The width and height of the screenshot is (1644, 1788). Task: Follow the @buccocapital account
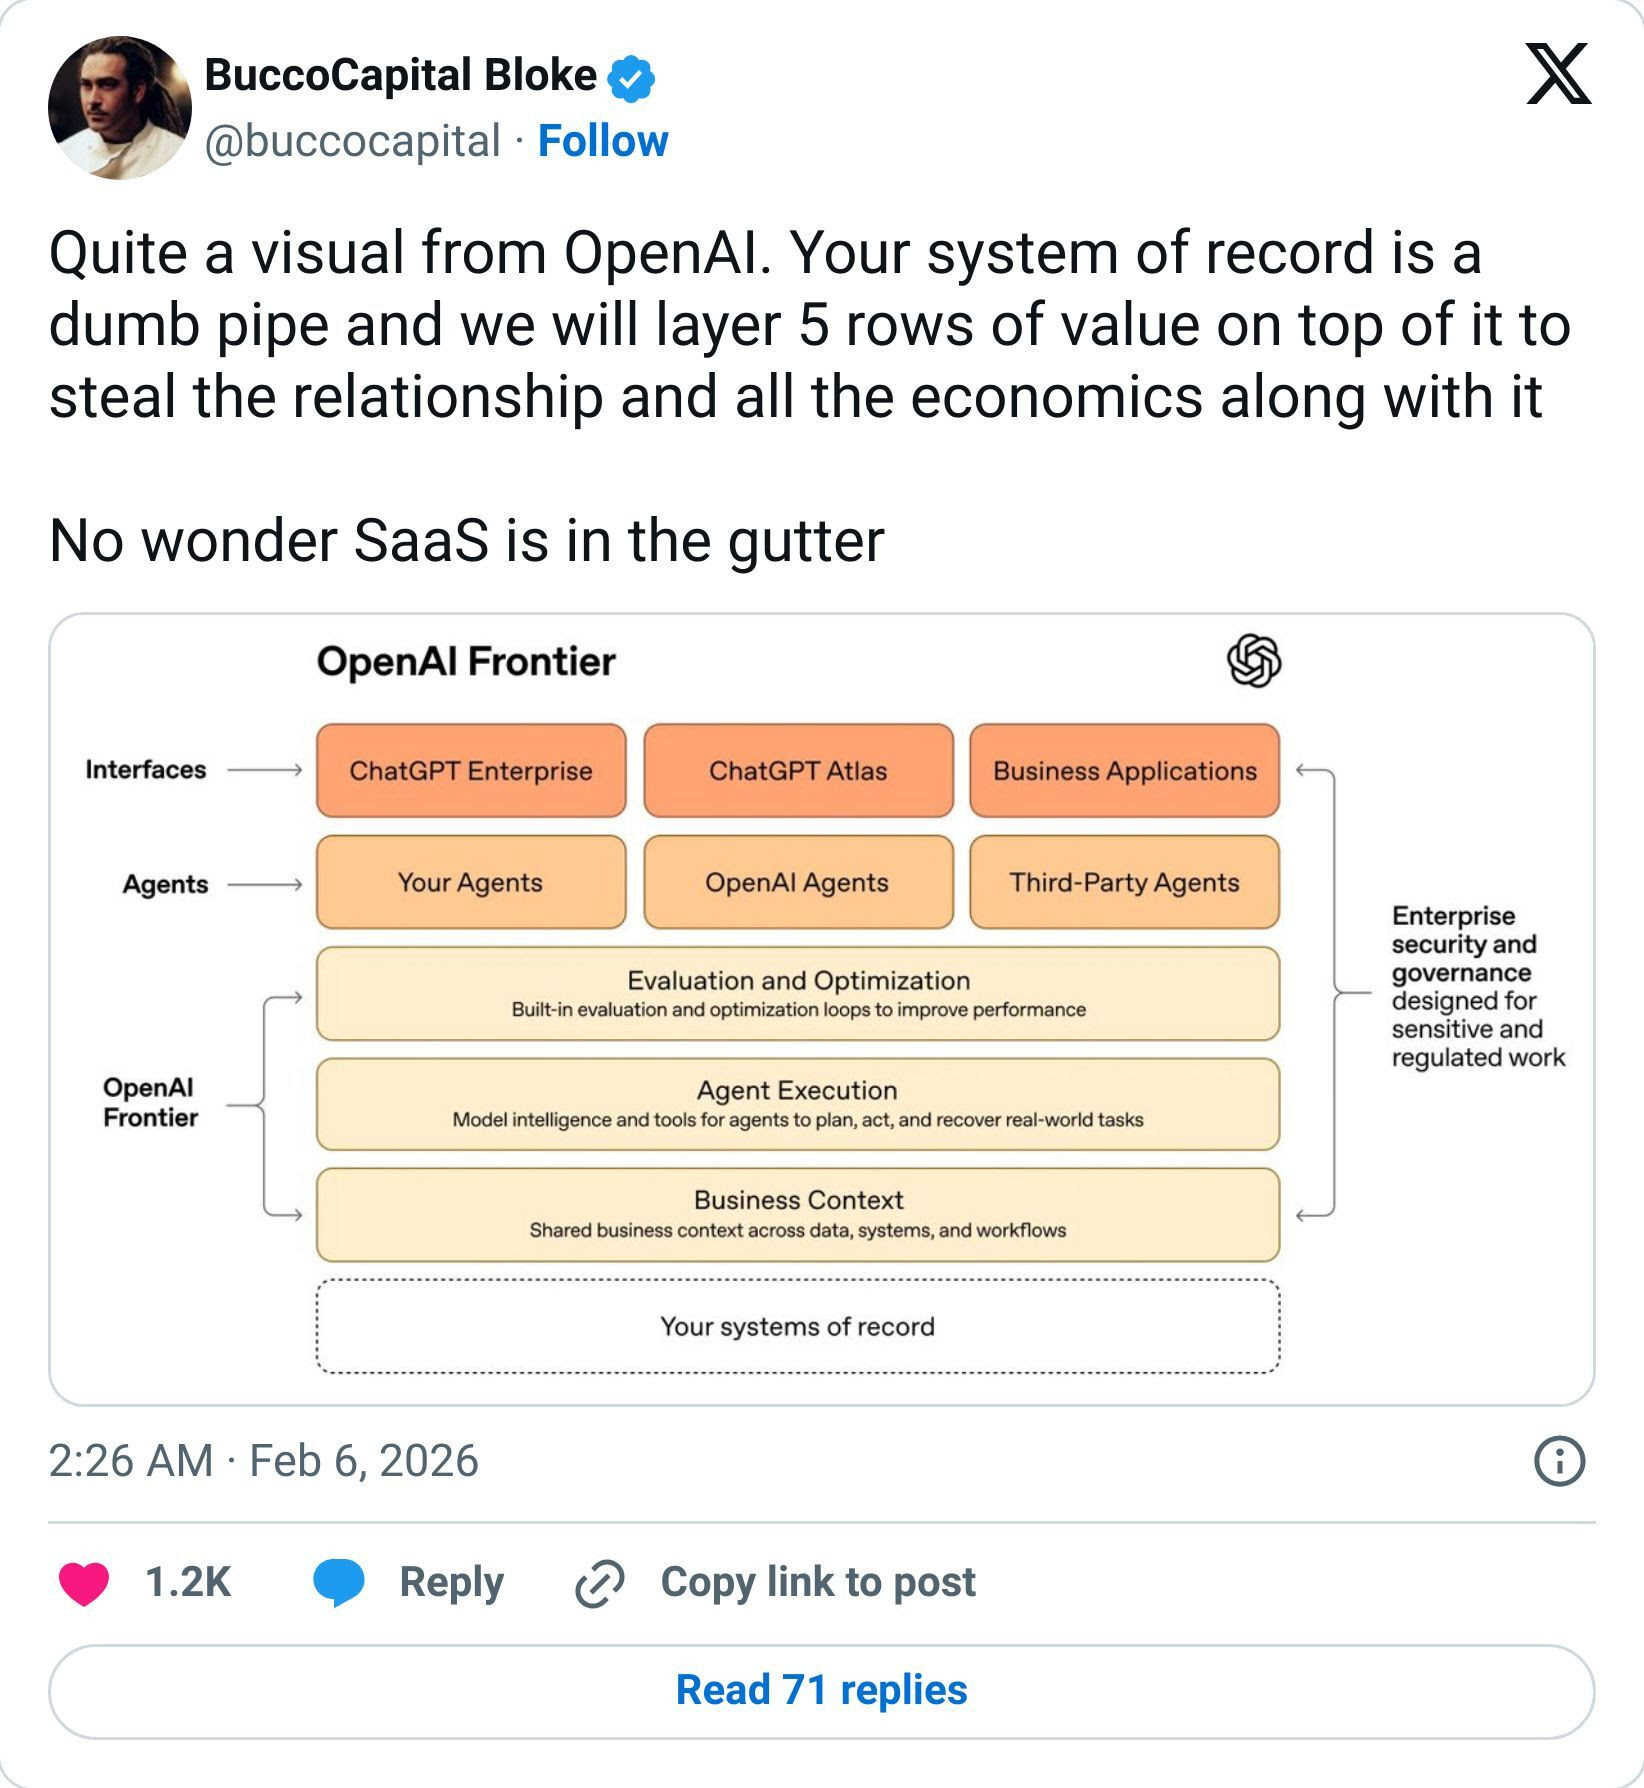coord(603,141)
